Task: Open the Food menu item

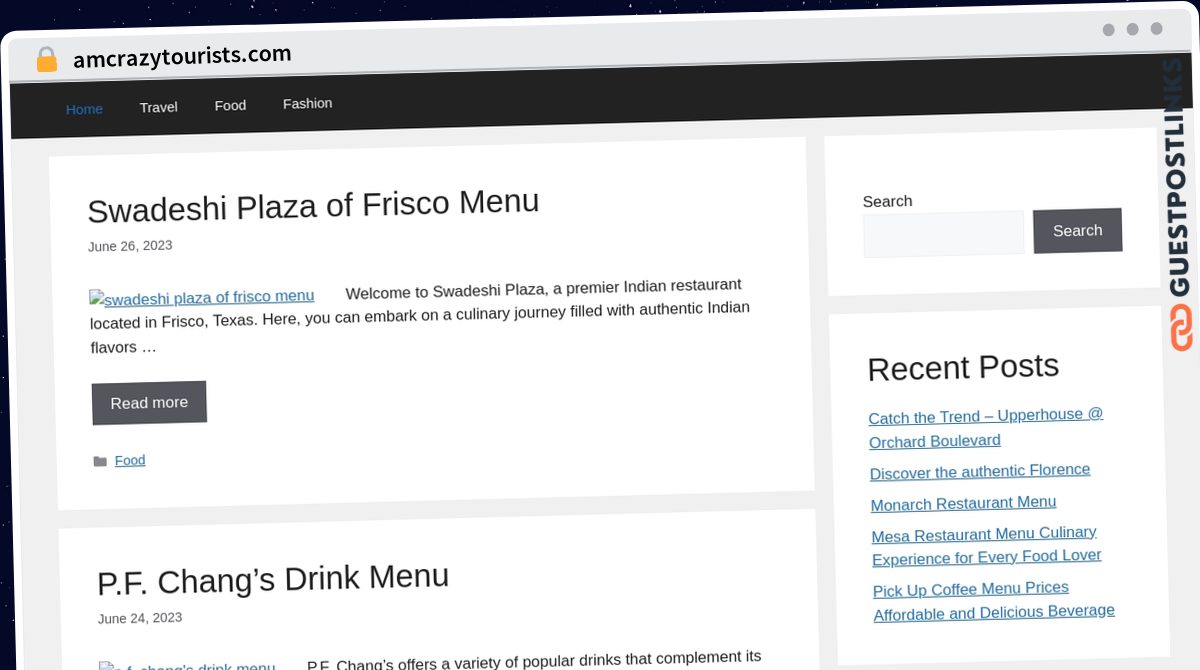Action: (230, 105)
